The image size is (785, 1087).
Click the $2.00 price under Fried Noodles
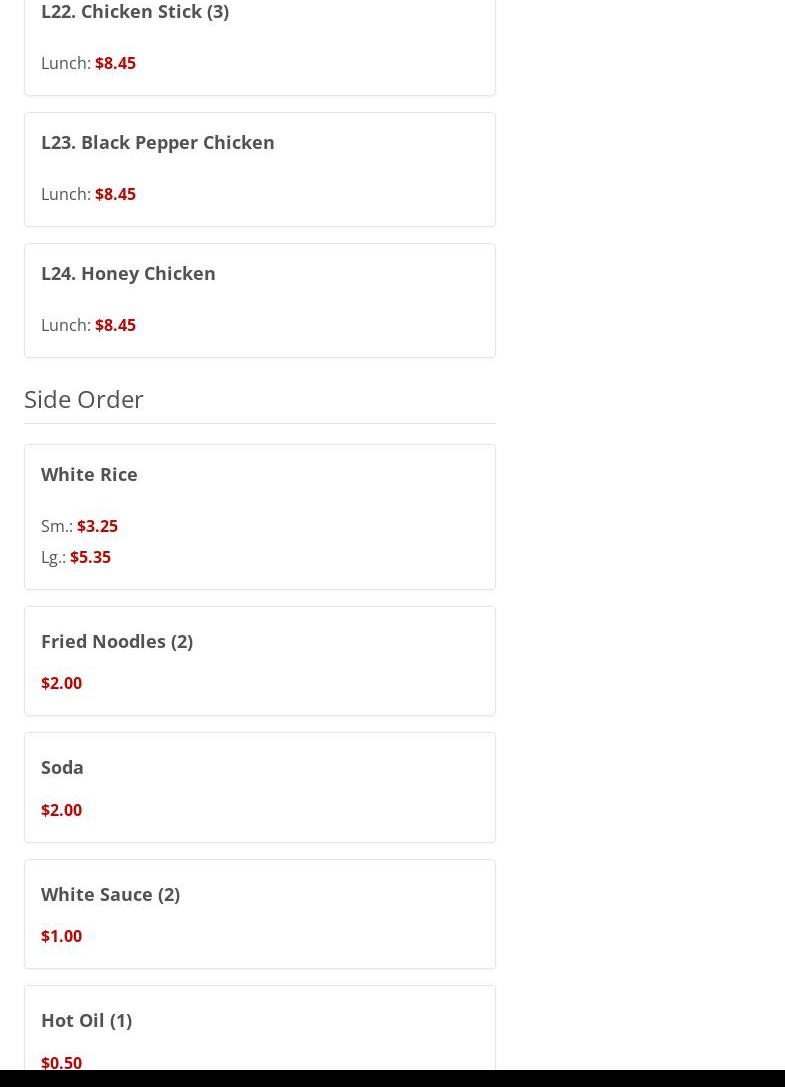tap(61, 683)
